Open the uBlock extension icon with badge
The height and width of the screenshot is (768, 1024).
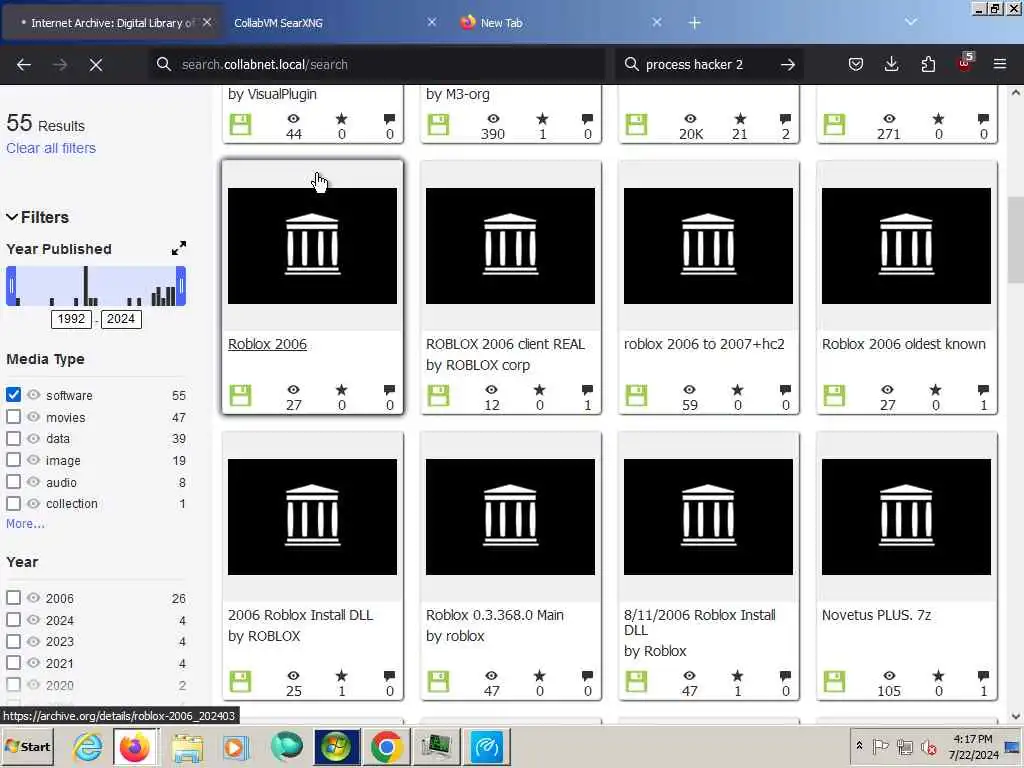pyautogui.click(x=965, y=63)
